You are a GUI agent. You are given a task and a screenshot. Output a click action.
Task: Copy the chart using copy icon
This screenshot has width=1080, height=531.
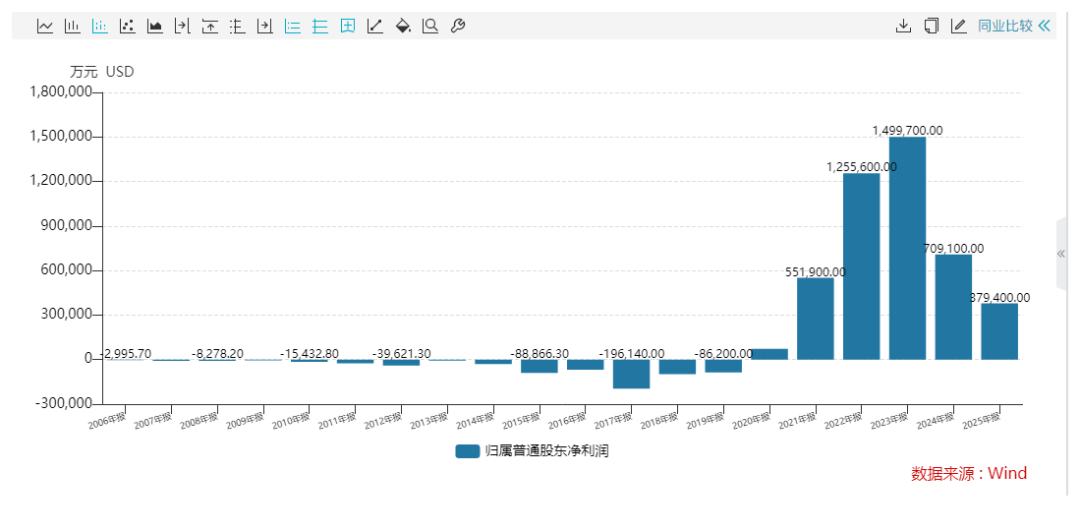(x=931, y=26)
